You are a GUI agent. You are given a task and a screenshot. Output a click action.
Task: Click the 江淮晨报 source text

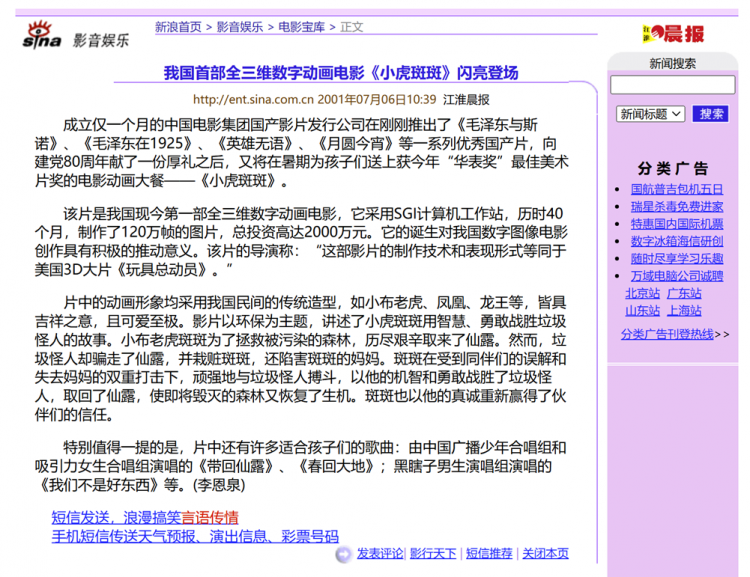click(466, 100)
